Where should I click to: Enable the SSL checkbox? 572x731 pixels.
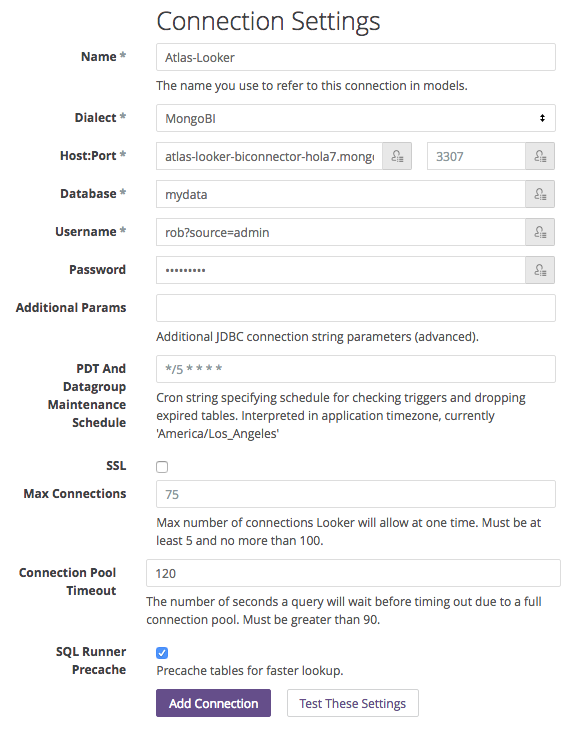pyautogui.click(x=162, y=467)
